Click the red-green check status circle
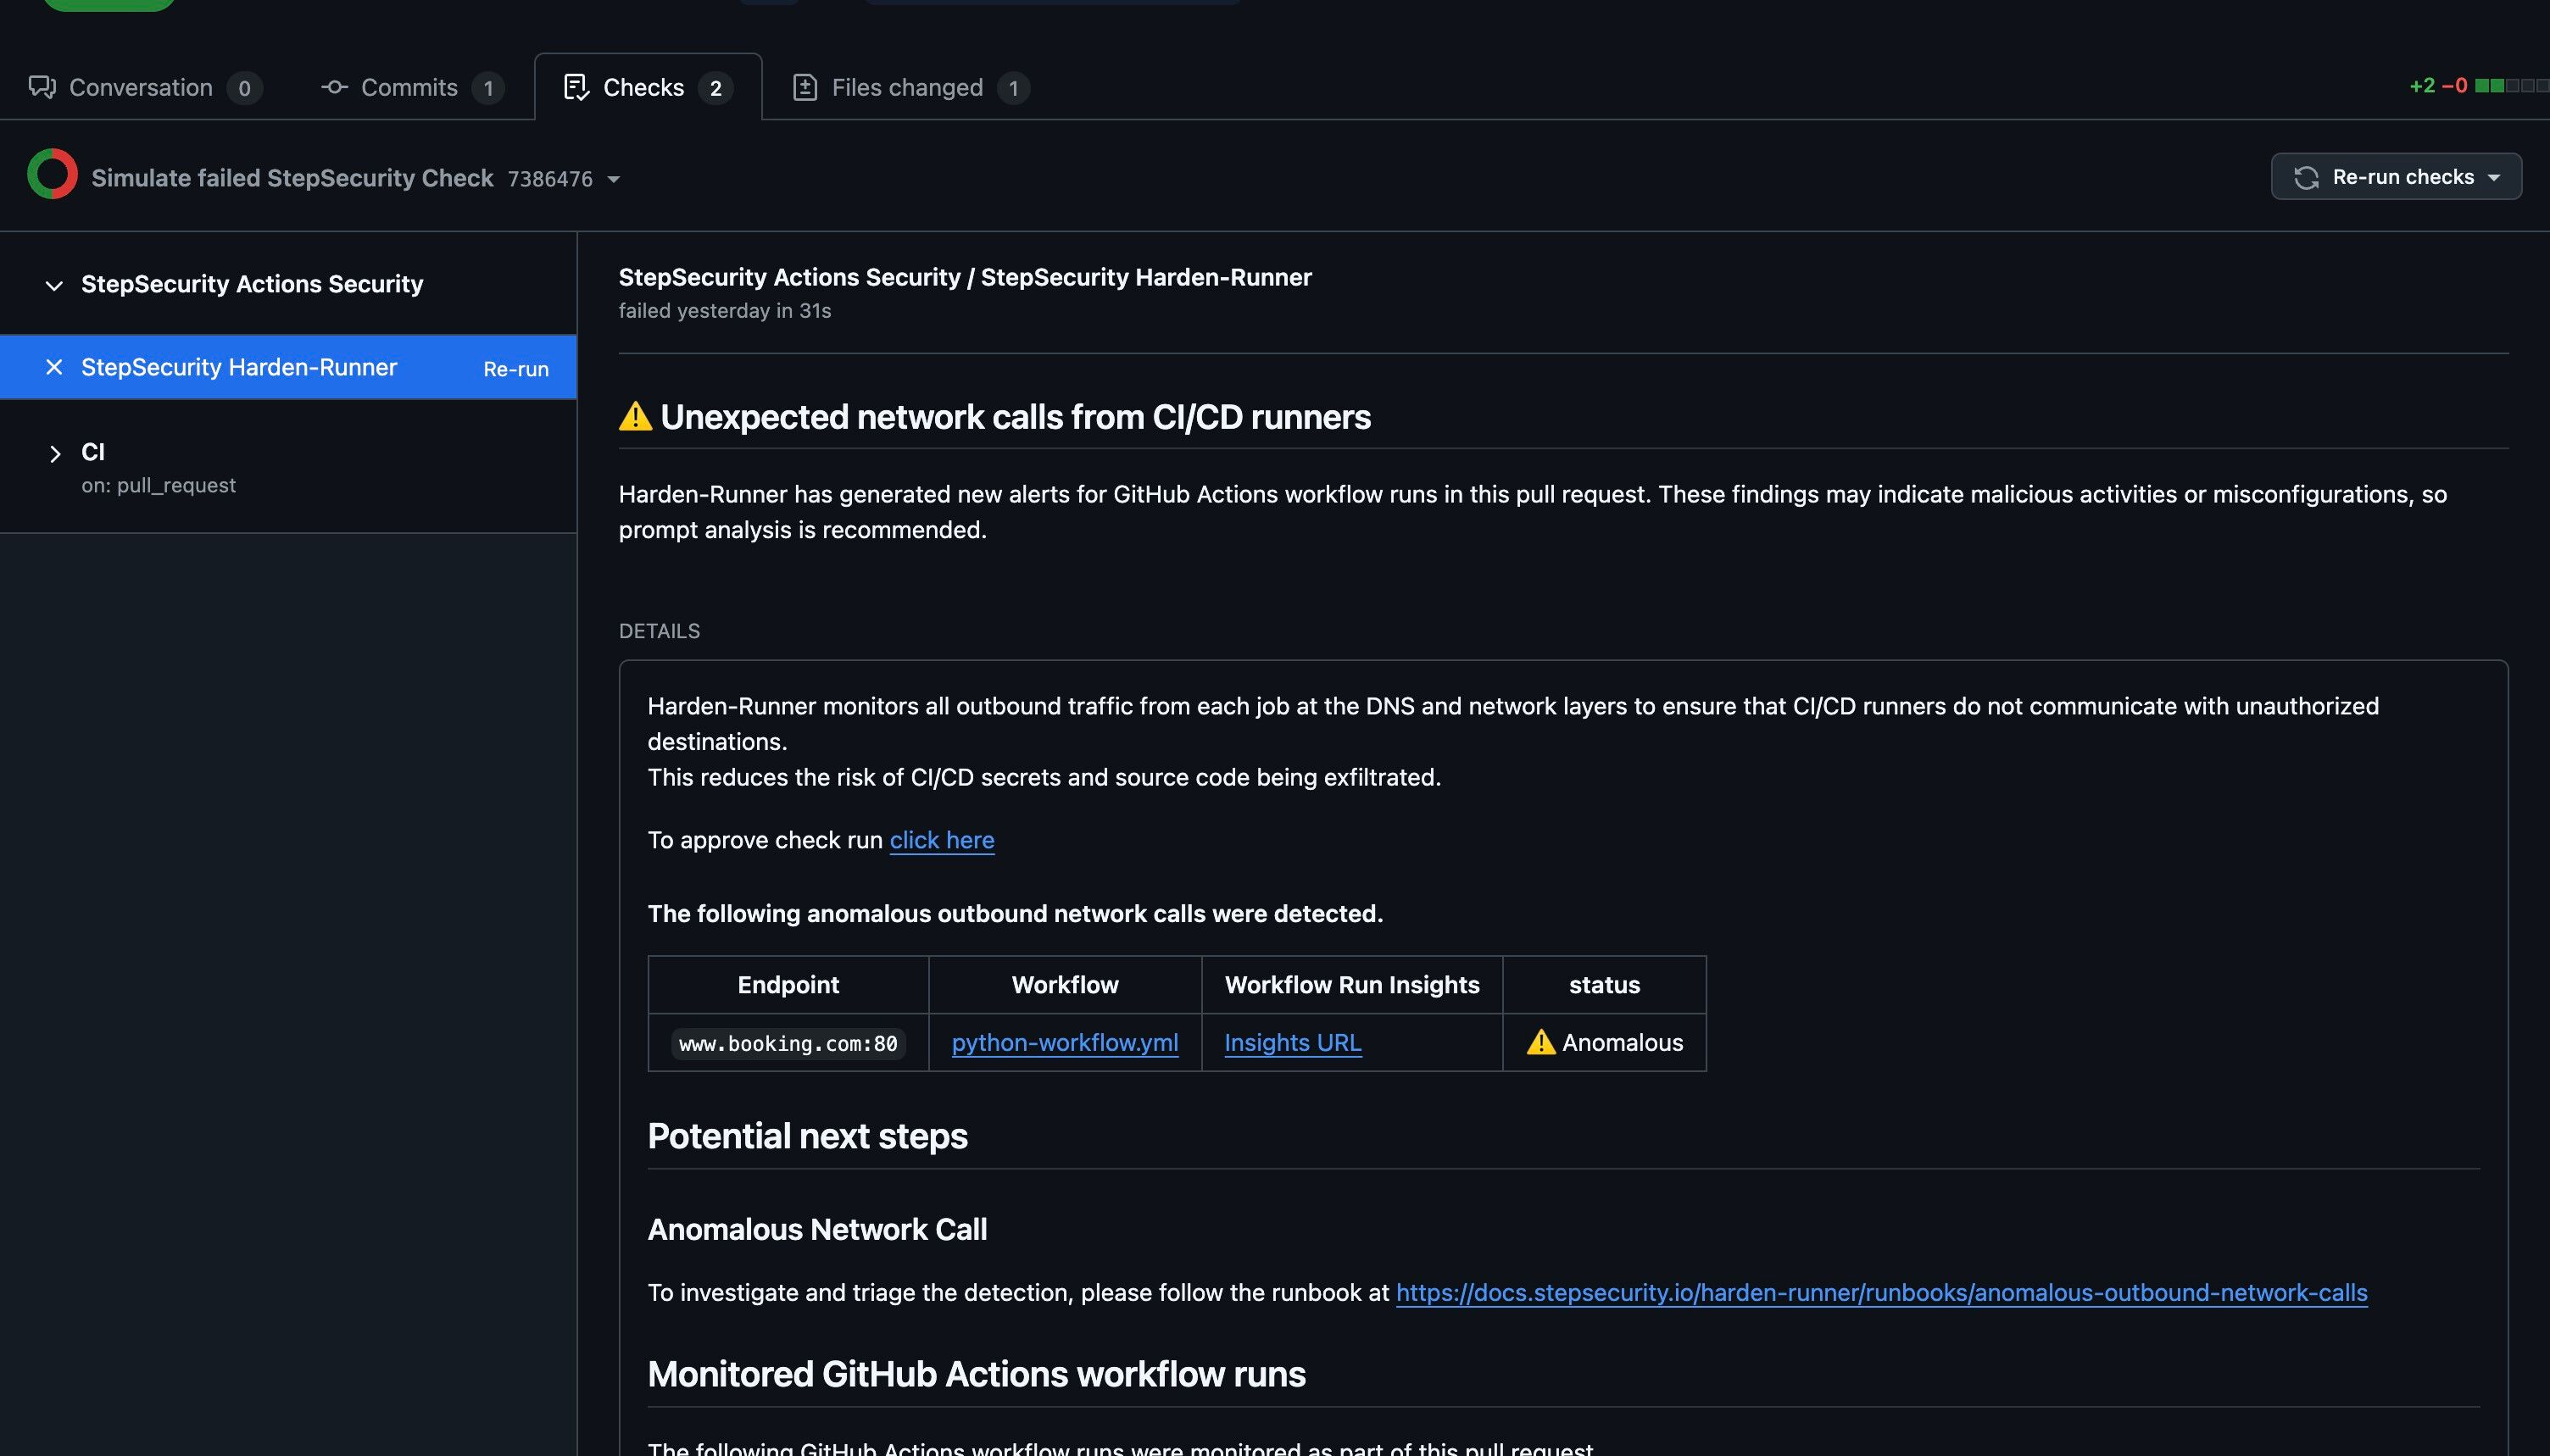The image size is (2550, 1456). coord(53,174)
